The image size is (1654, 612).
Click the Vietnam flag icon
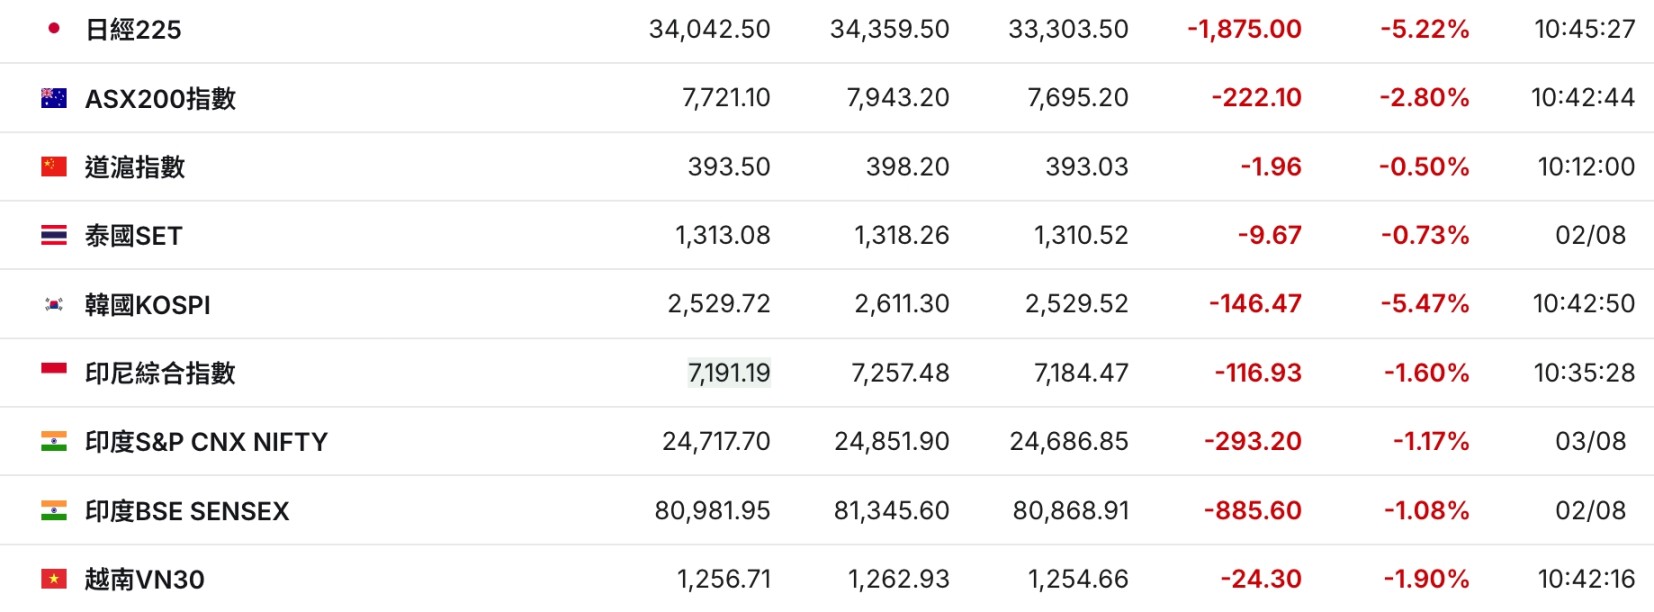54,579
